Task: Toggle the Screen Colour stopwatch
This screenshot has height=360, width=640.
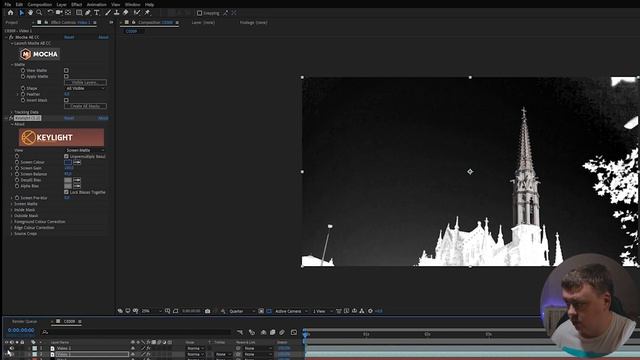Action: point(17,162)
